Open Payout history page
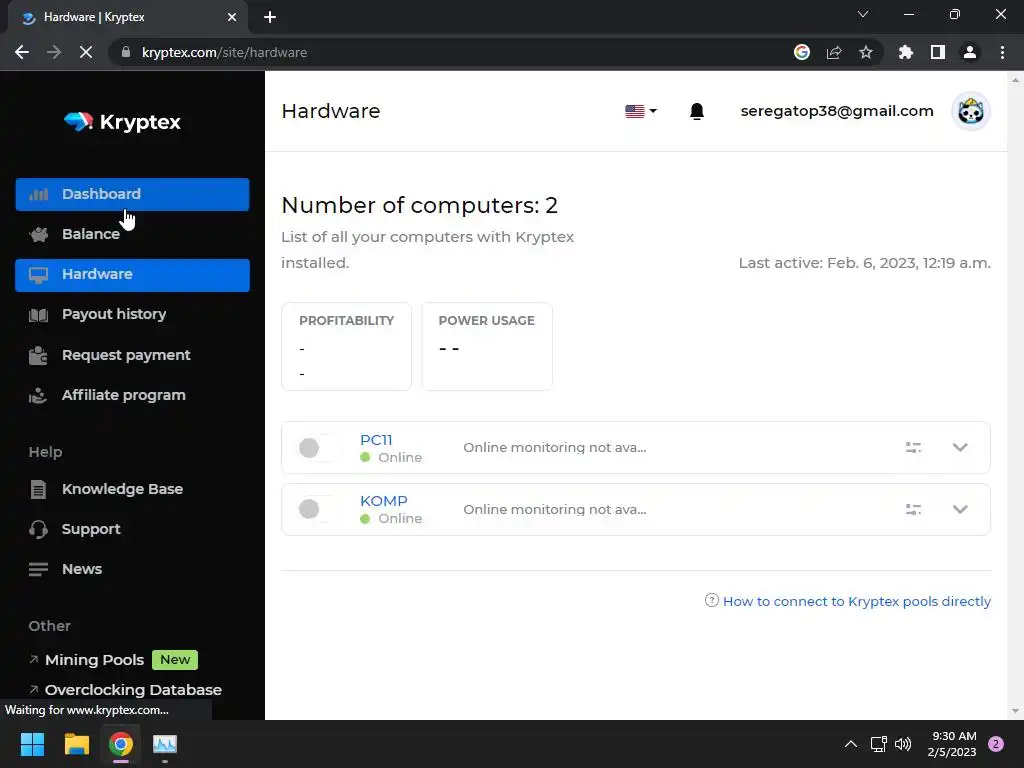Screen dimensions: 1024x768 132,315
